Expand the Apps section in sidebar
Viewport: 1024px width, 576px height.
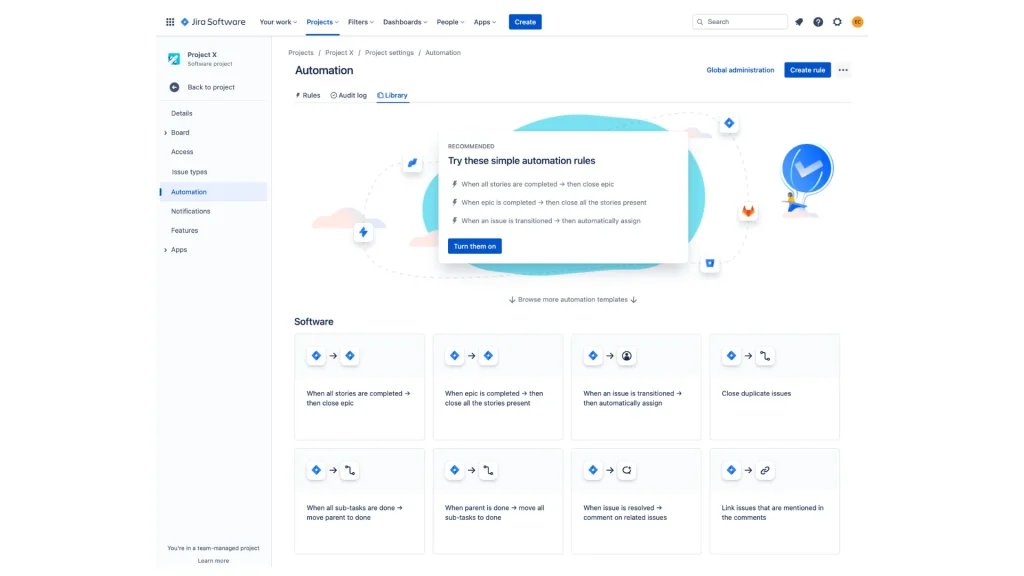(166, 250)
